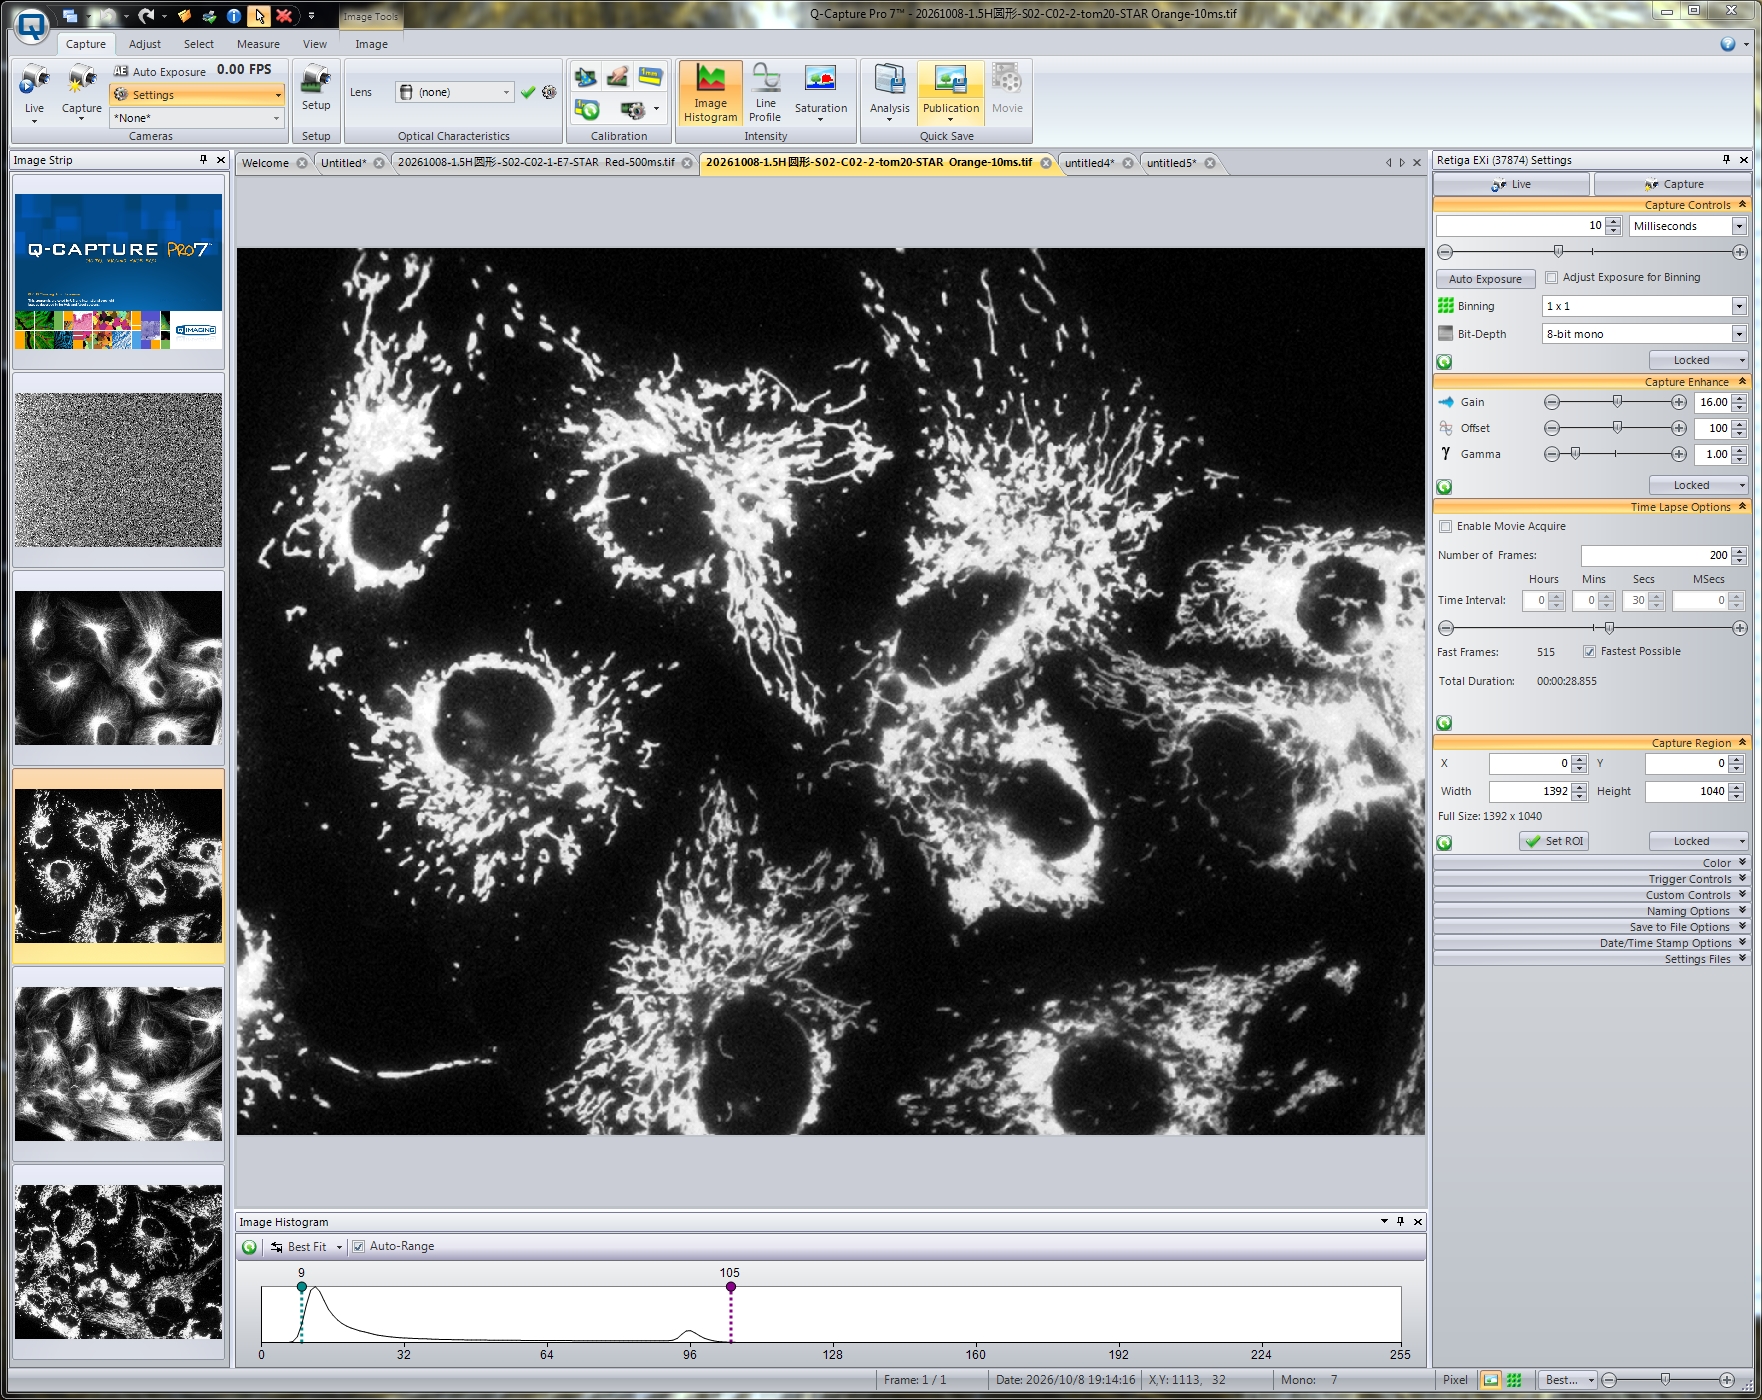Enable Adjust Exposure for Binning
The width and height of the screenshot is (1762, 1400).
point(1552,278)
